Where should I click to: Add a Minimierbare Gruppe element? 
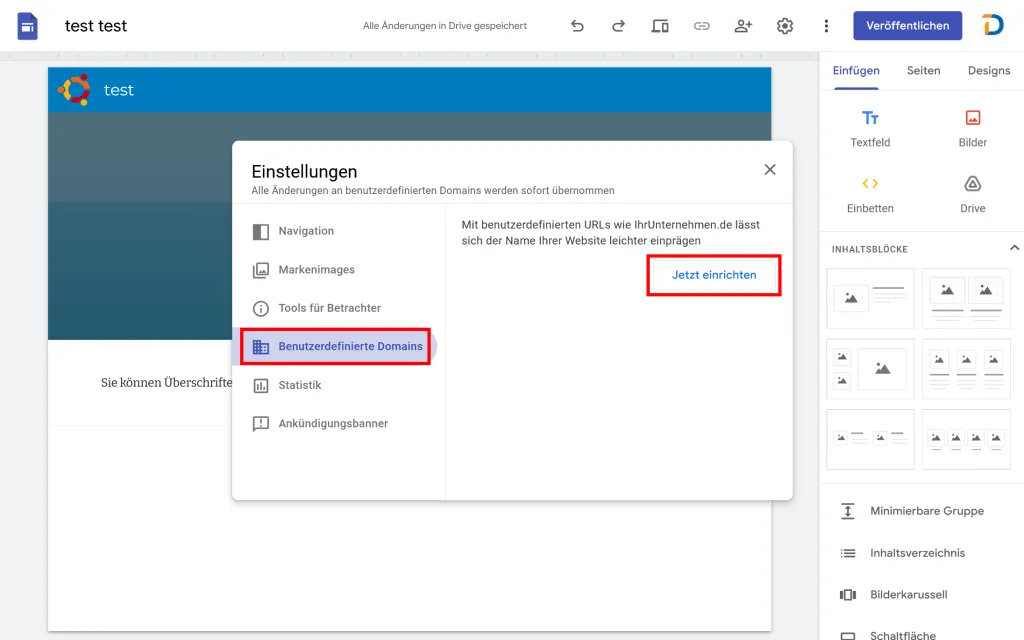926,511
